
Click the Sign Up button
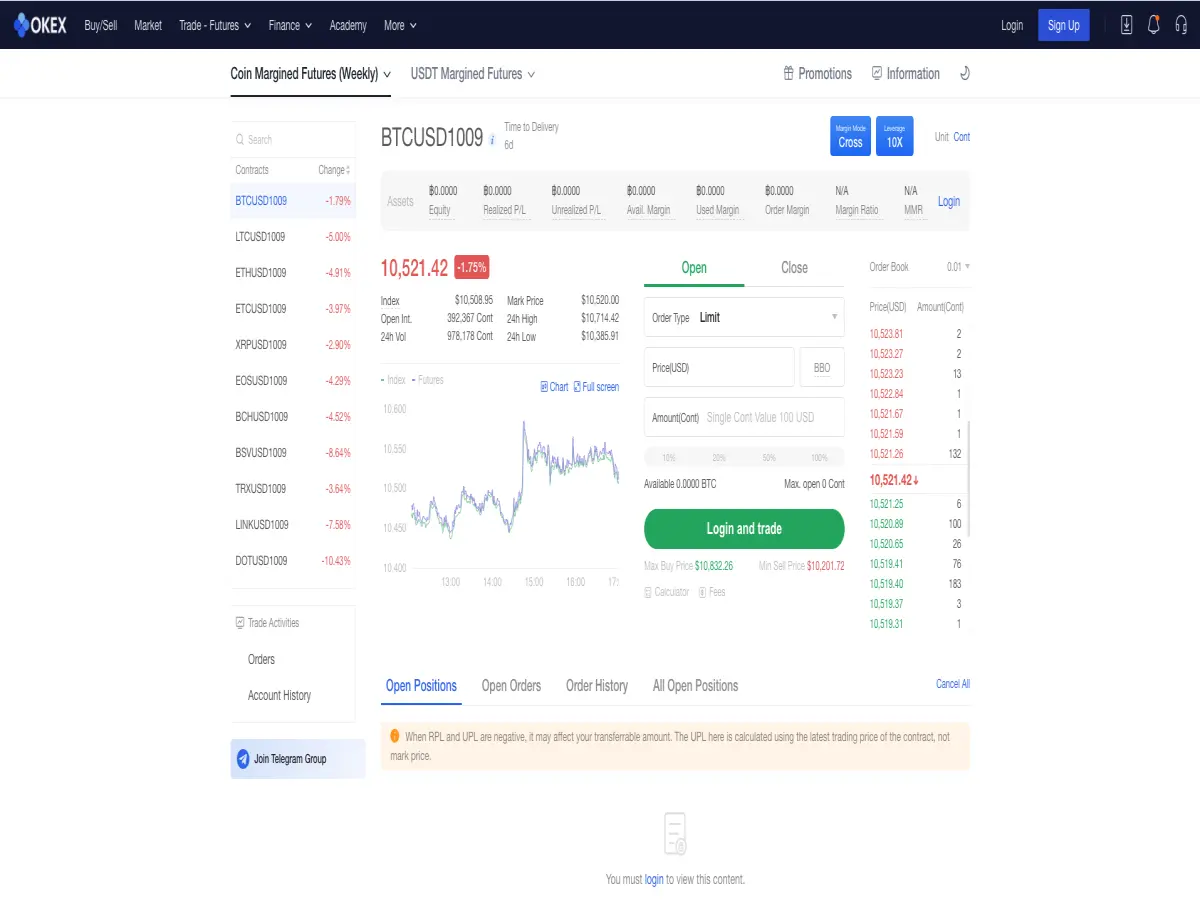click(x=1064, y=25)
